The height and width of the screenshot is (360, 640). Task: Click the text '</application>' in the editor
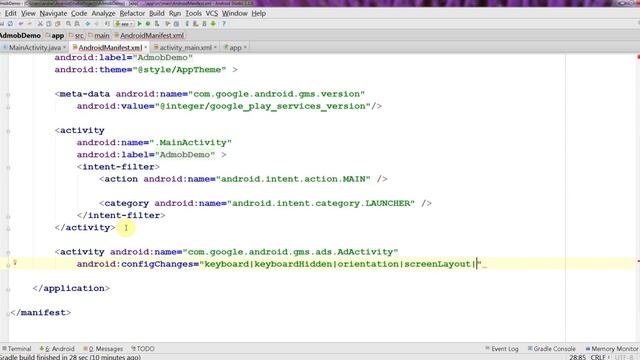point(71,288)
